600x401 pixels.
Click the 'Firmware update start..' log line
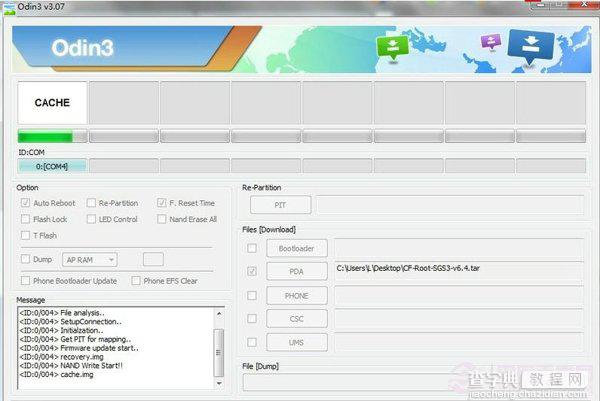79,348
